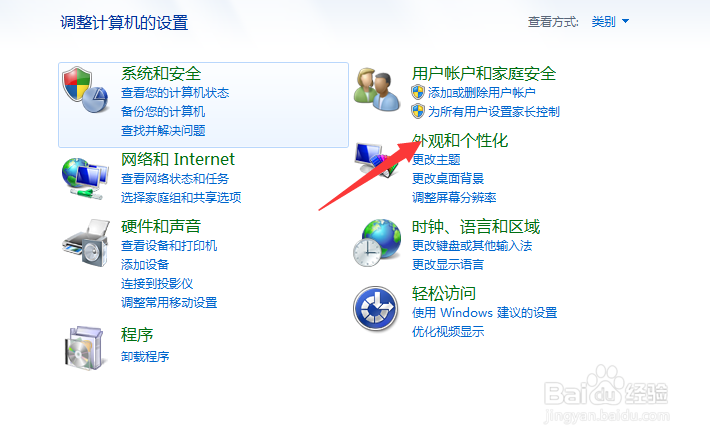Click 查看设备和打印机 link
The height and width of the screenshot is (441, 710).
[x=169, y=245]
